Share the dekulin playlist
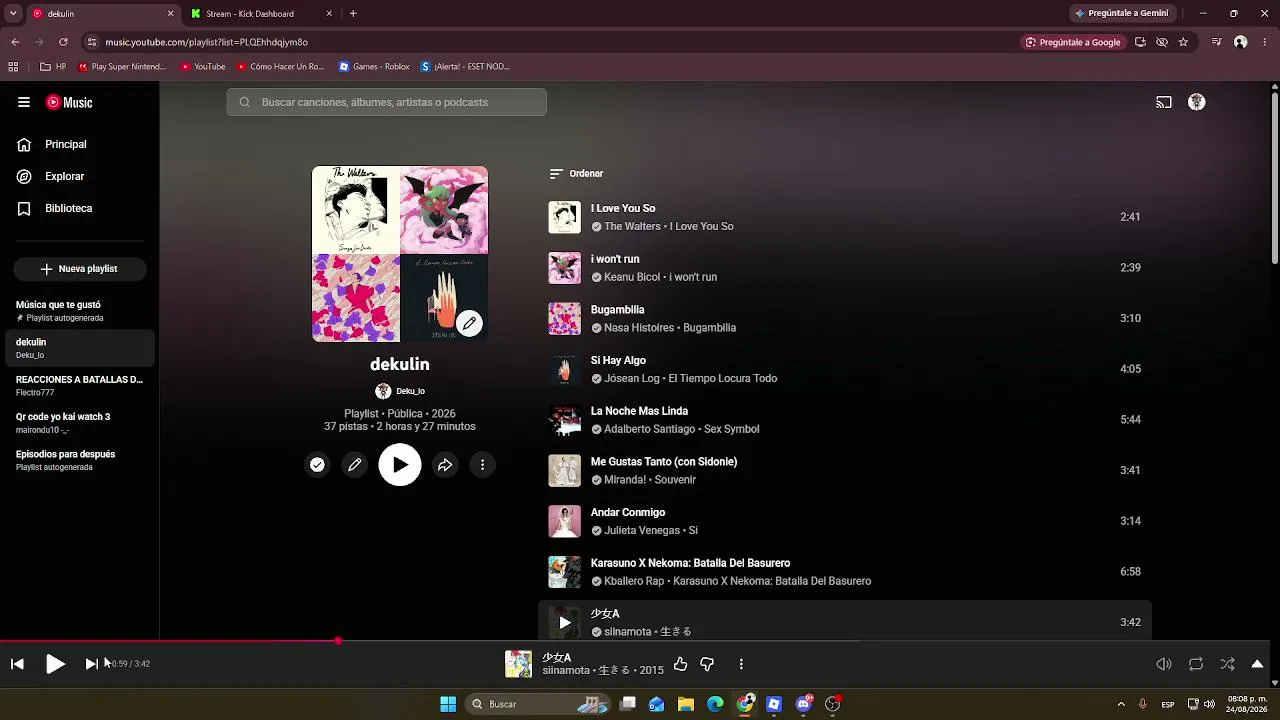Image resolution: width=1280 pixels, height=720 pixels. coord(445,465)
